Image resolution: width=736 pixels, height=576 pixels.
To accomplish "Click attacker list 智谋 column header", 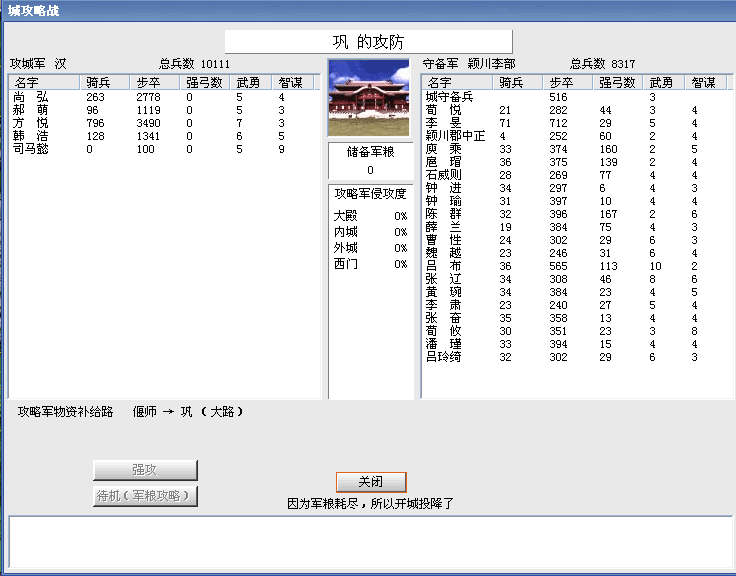I will (294, 82).
